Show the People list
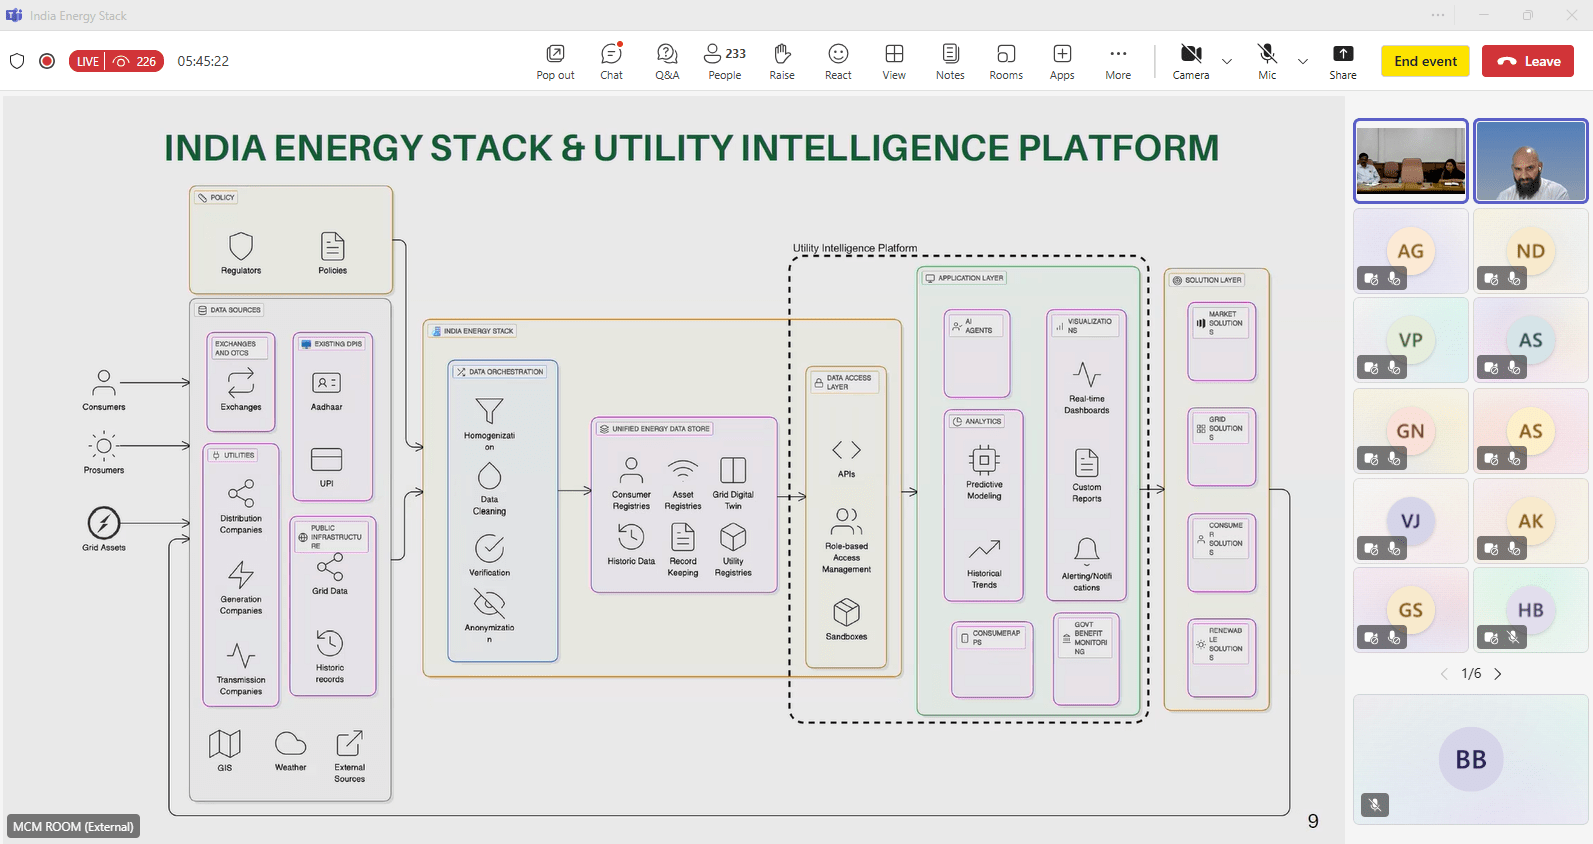The image size is (1593, 844). 725,61
